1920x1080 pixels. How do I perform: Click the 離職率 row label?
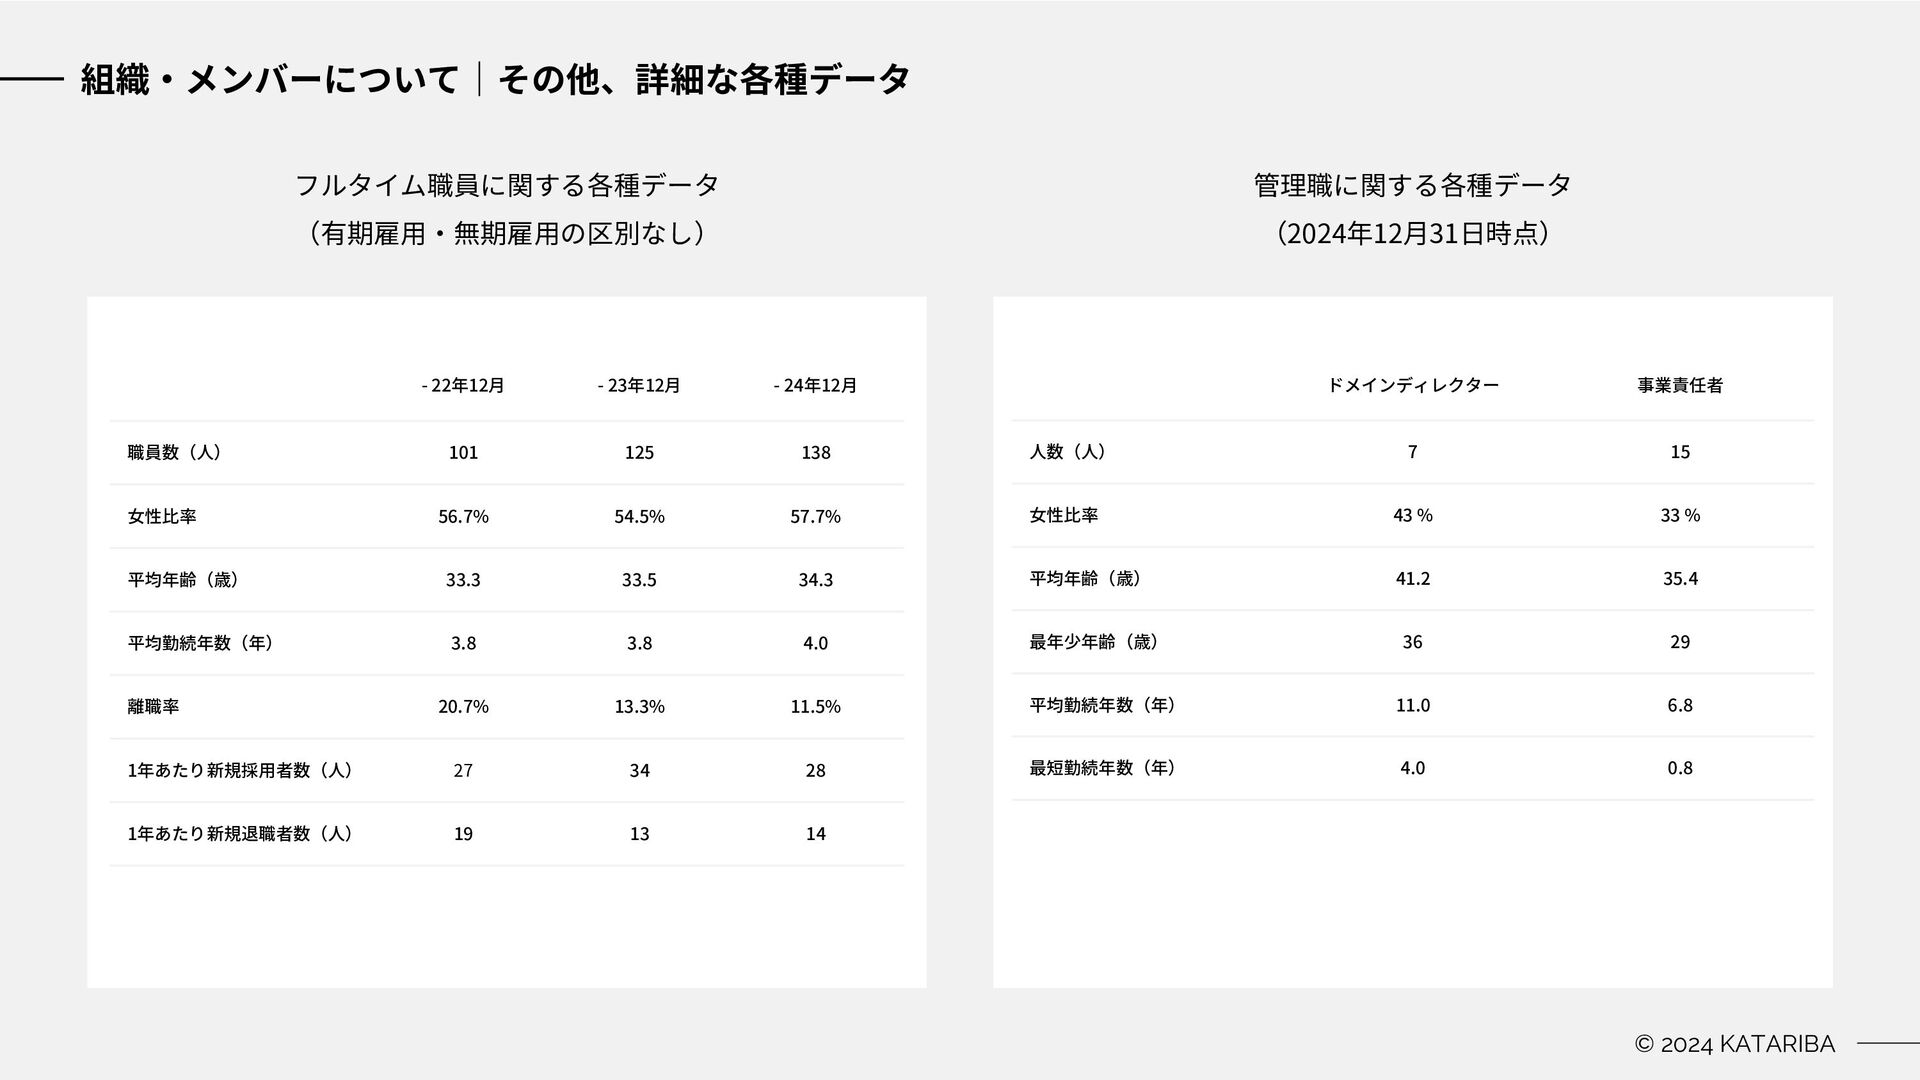coord(153,706)
